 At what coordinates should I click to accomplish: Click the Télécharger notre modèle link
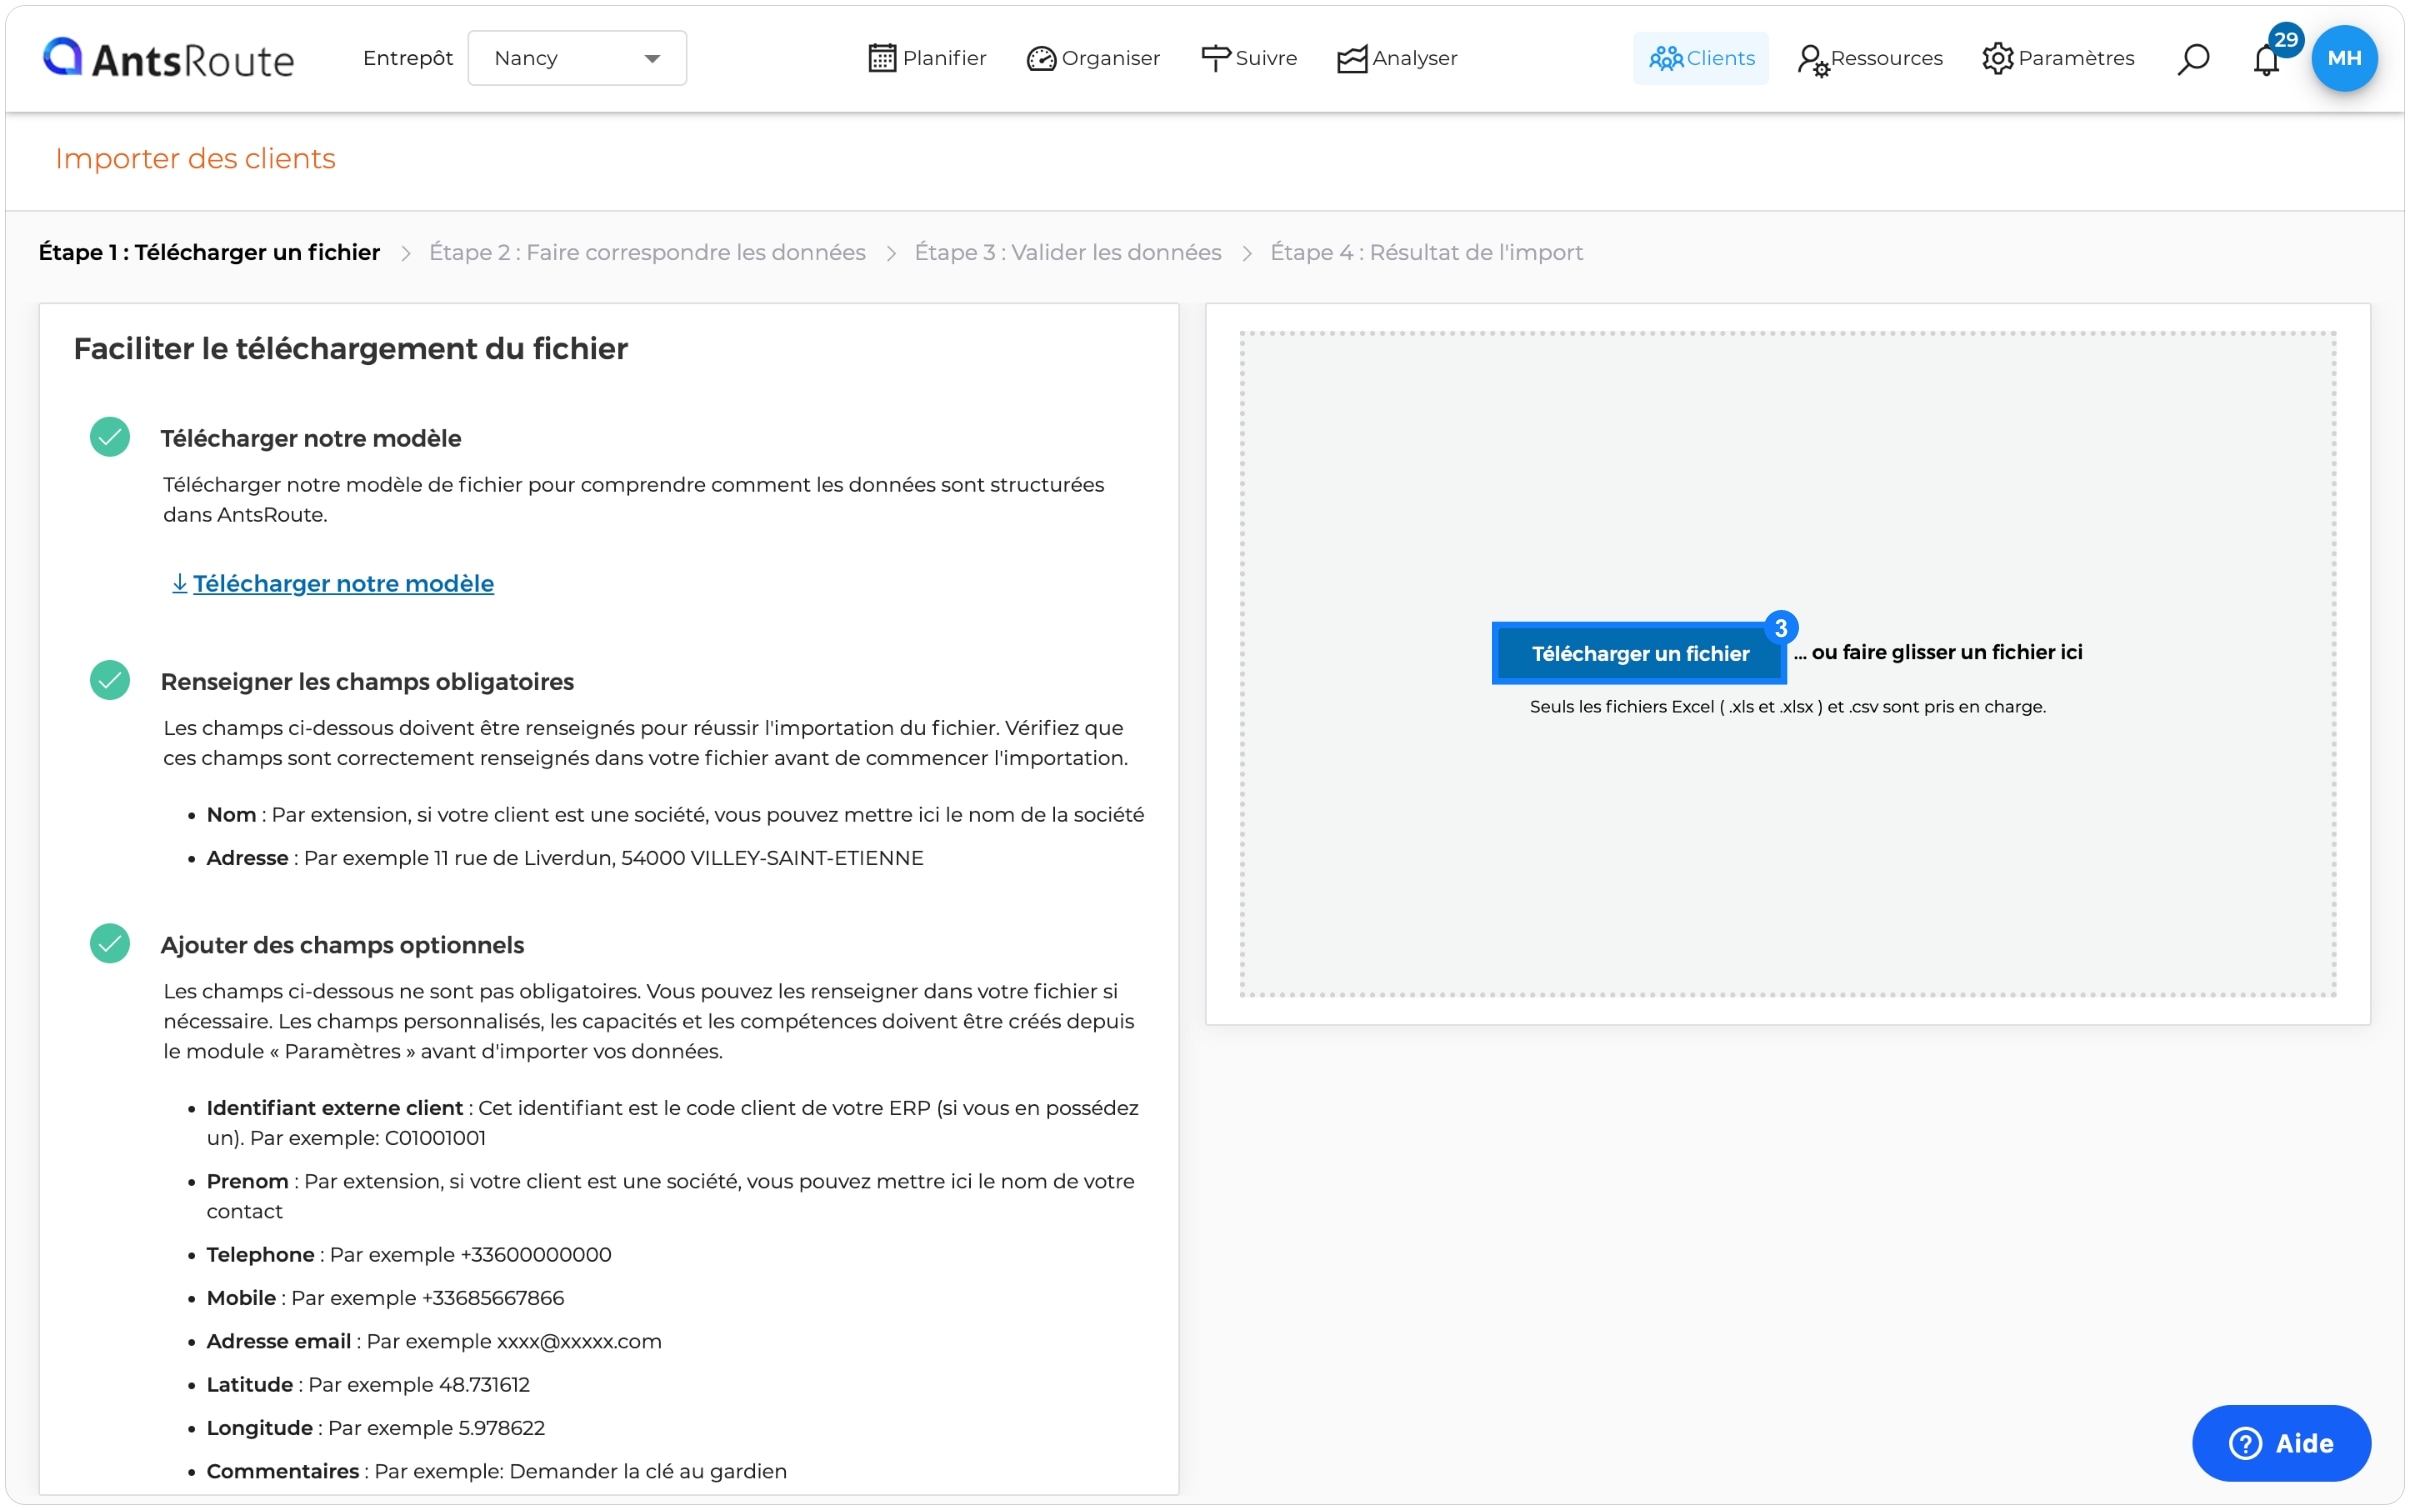tap(342, 583)
